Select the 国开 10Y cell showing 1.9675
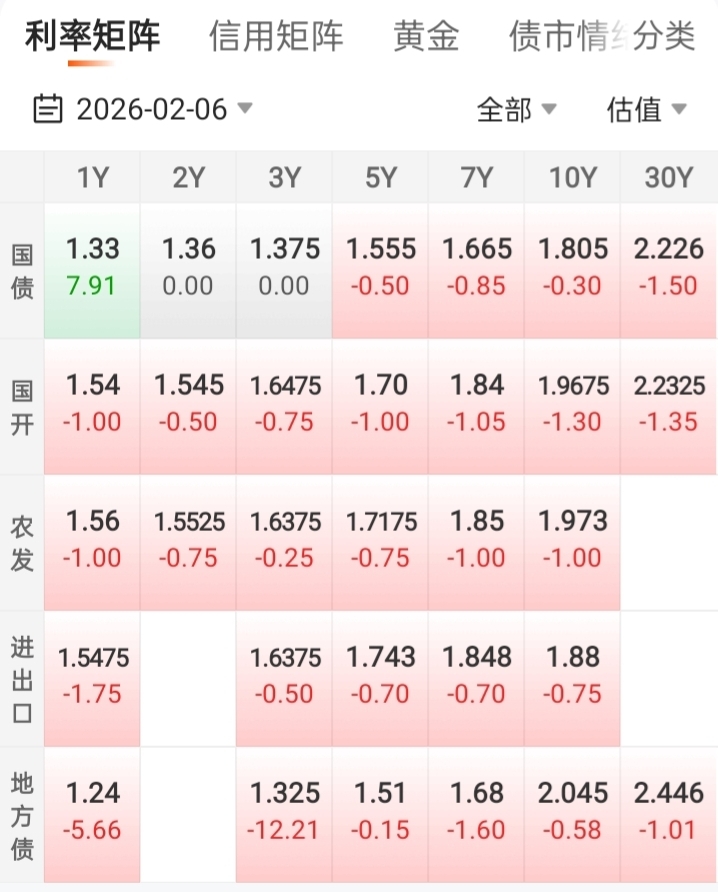Viewport: 718px width, 892px height. 572,404
